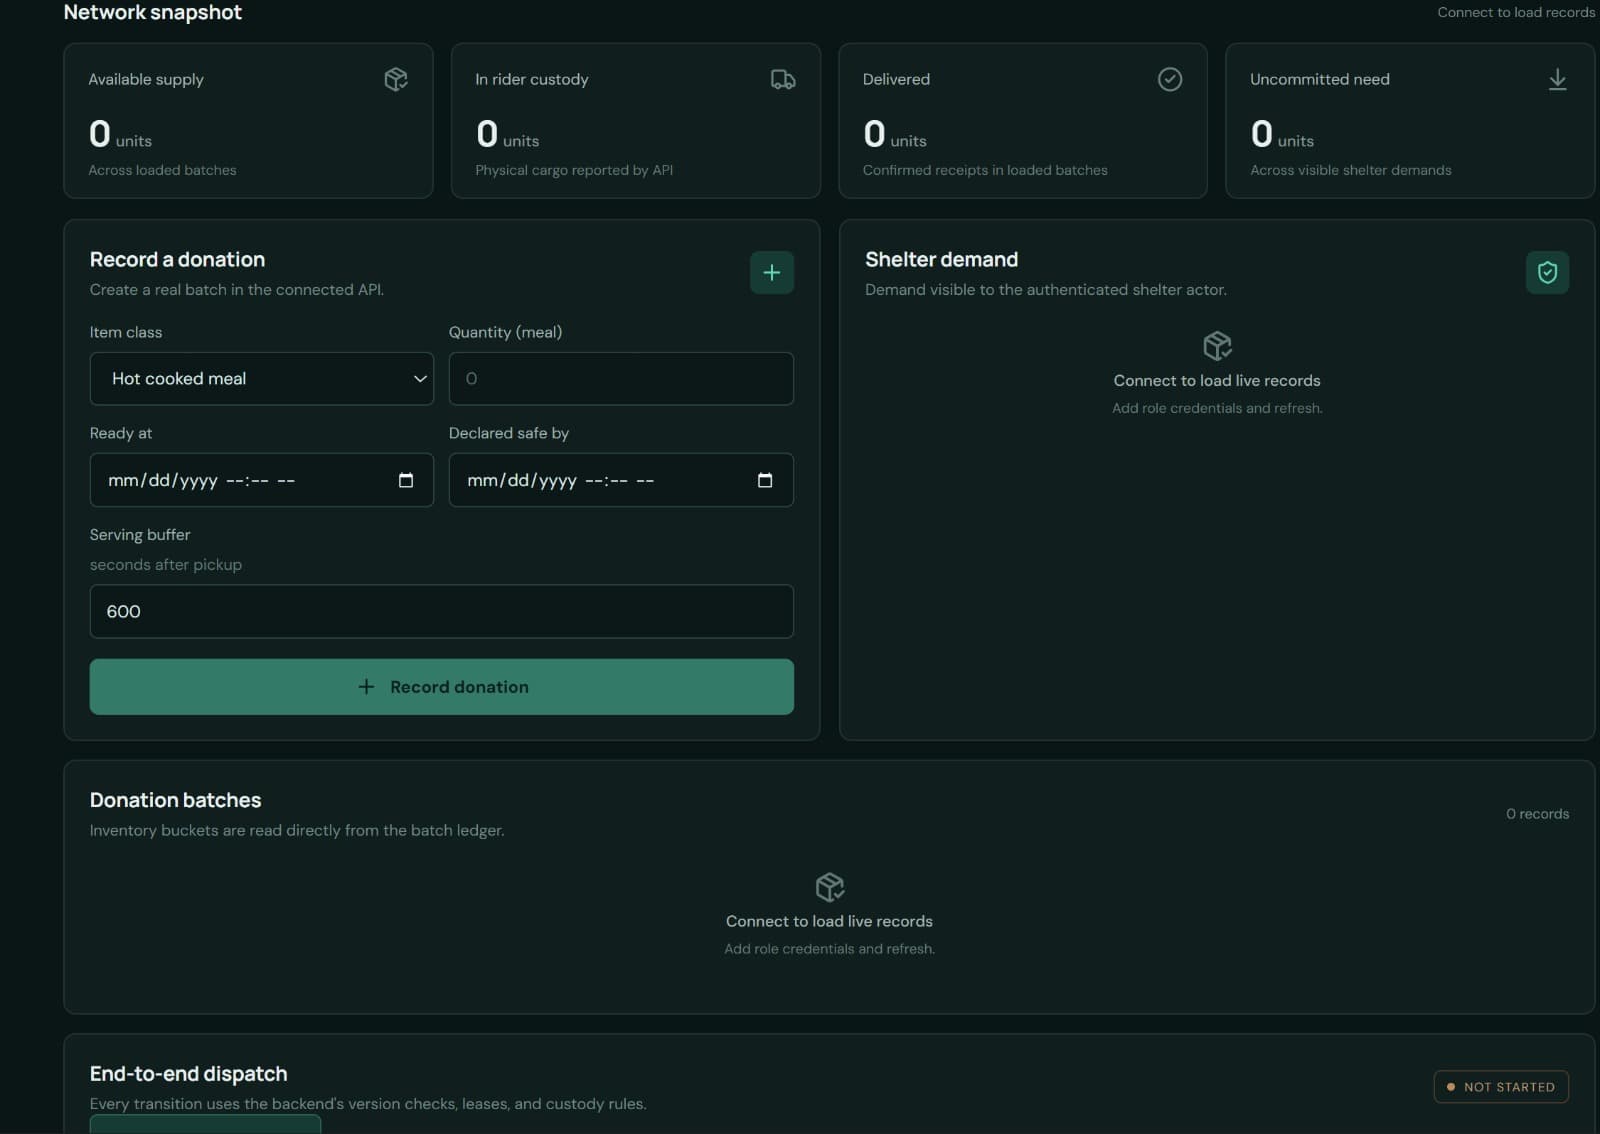Click the package icon in Shelter demand empty state
The image size is (1600, 1134).
(1217, 346)
